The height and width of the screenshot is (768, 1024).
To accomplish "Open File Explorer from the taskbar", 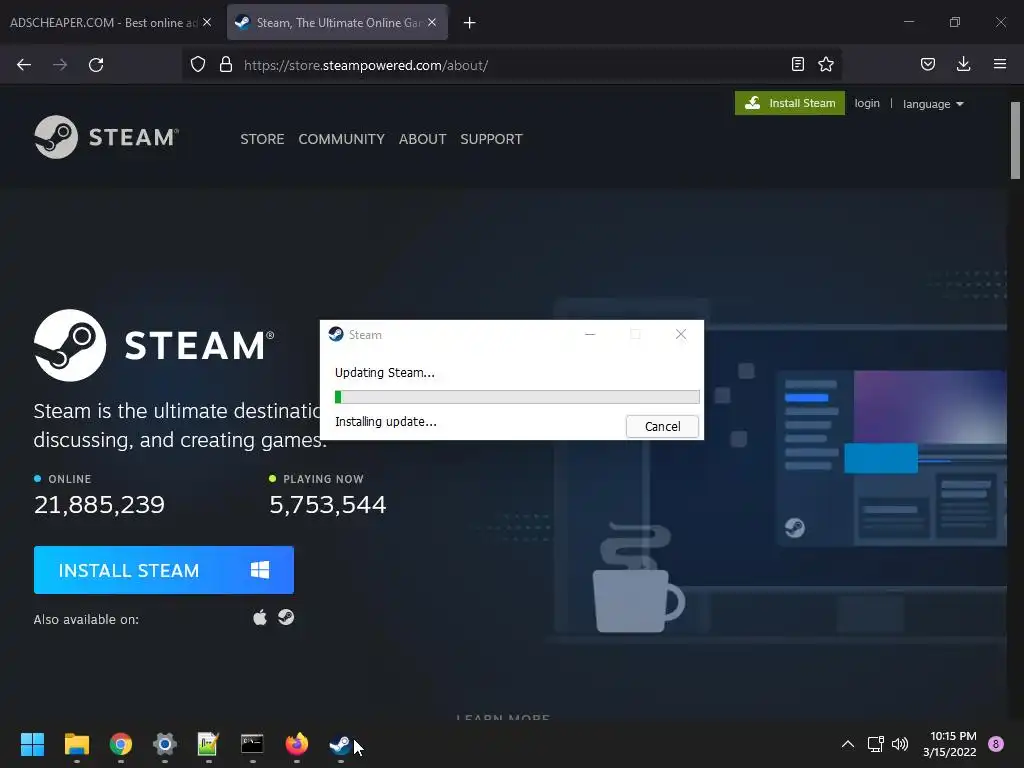I will [76, 744].
